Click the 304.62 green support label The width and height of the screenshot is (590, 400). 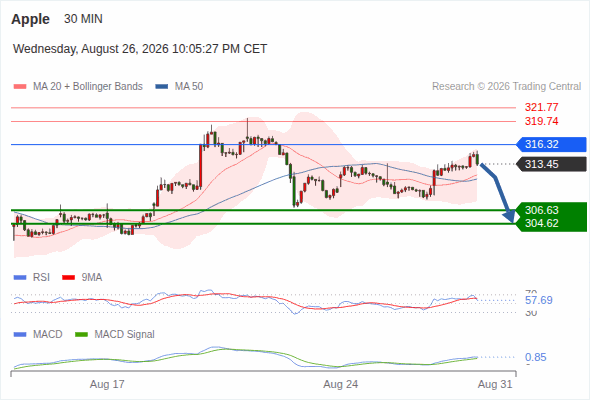542,224
